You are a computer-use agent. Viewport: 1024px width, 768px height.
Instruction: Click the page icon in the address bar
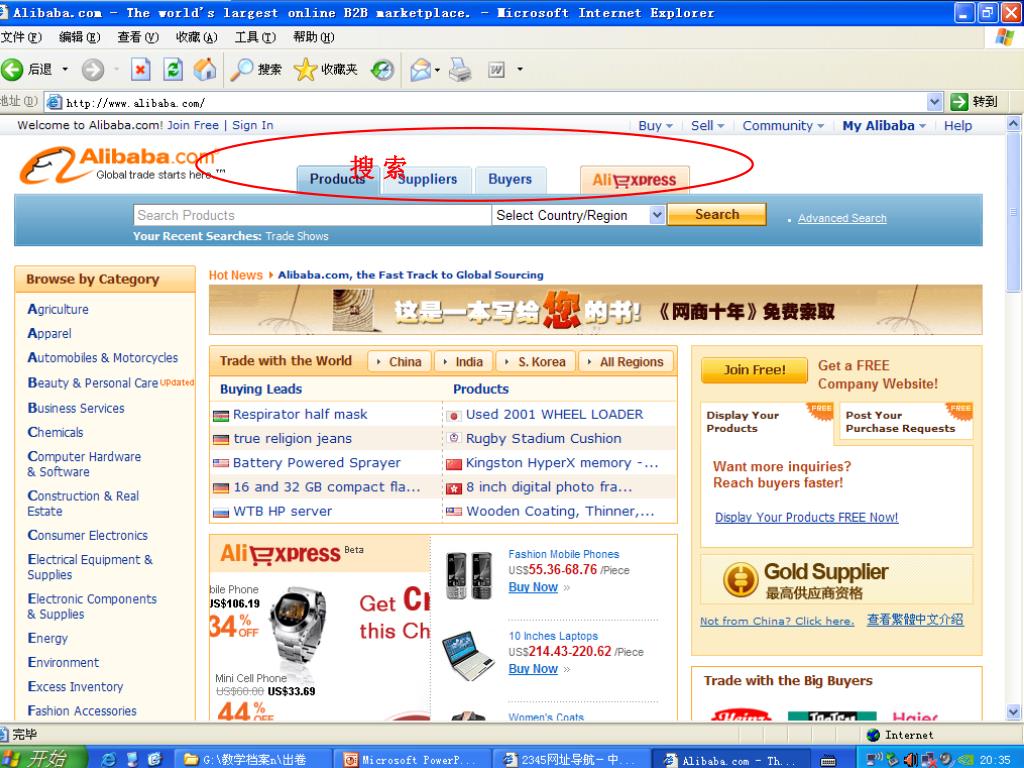coord(55,102)
